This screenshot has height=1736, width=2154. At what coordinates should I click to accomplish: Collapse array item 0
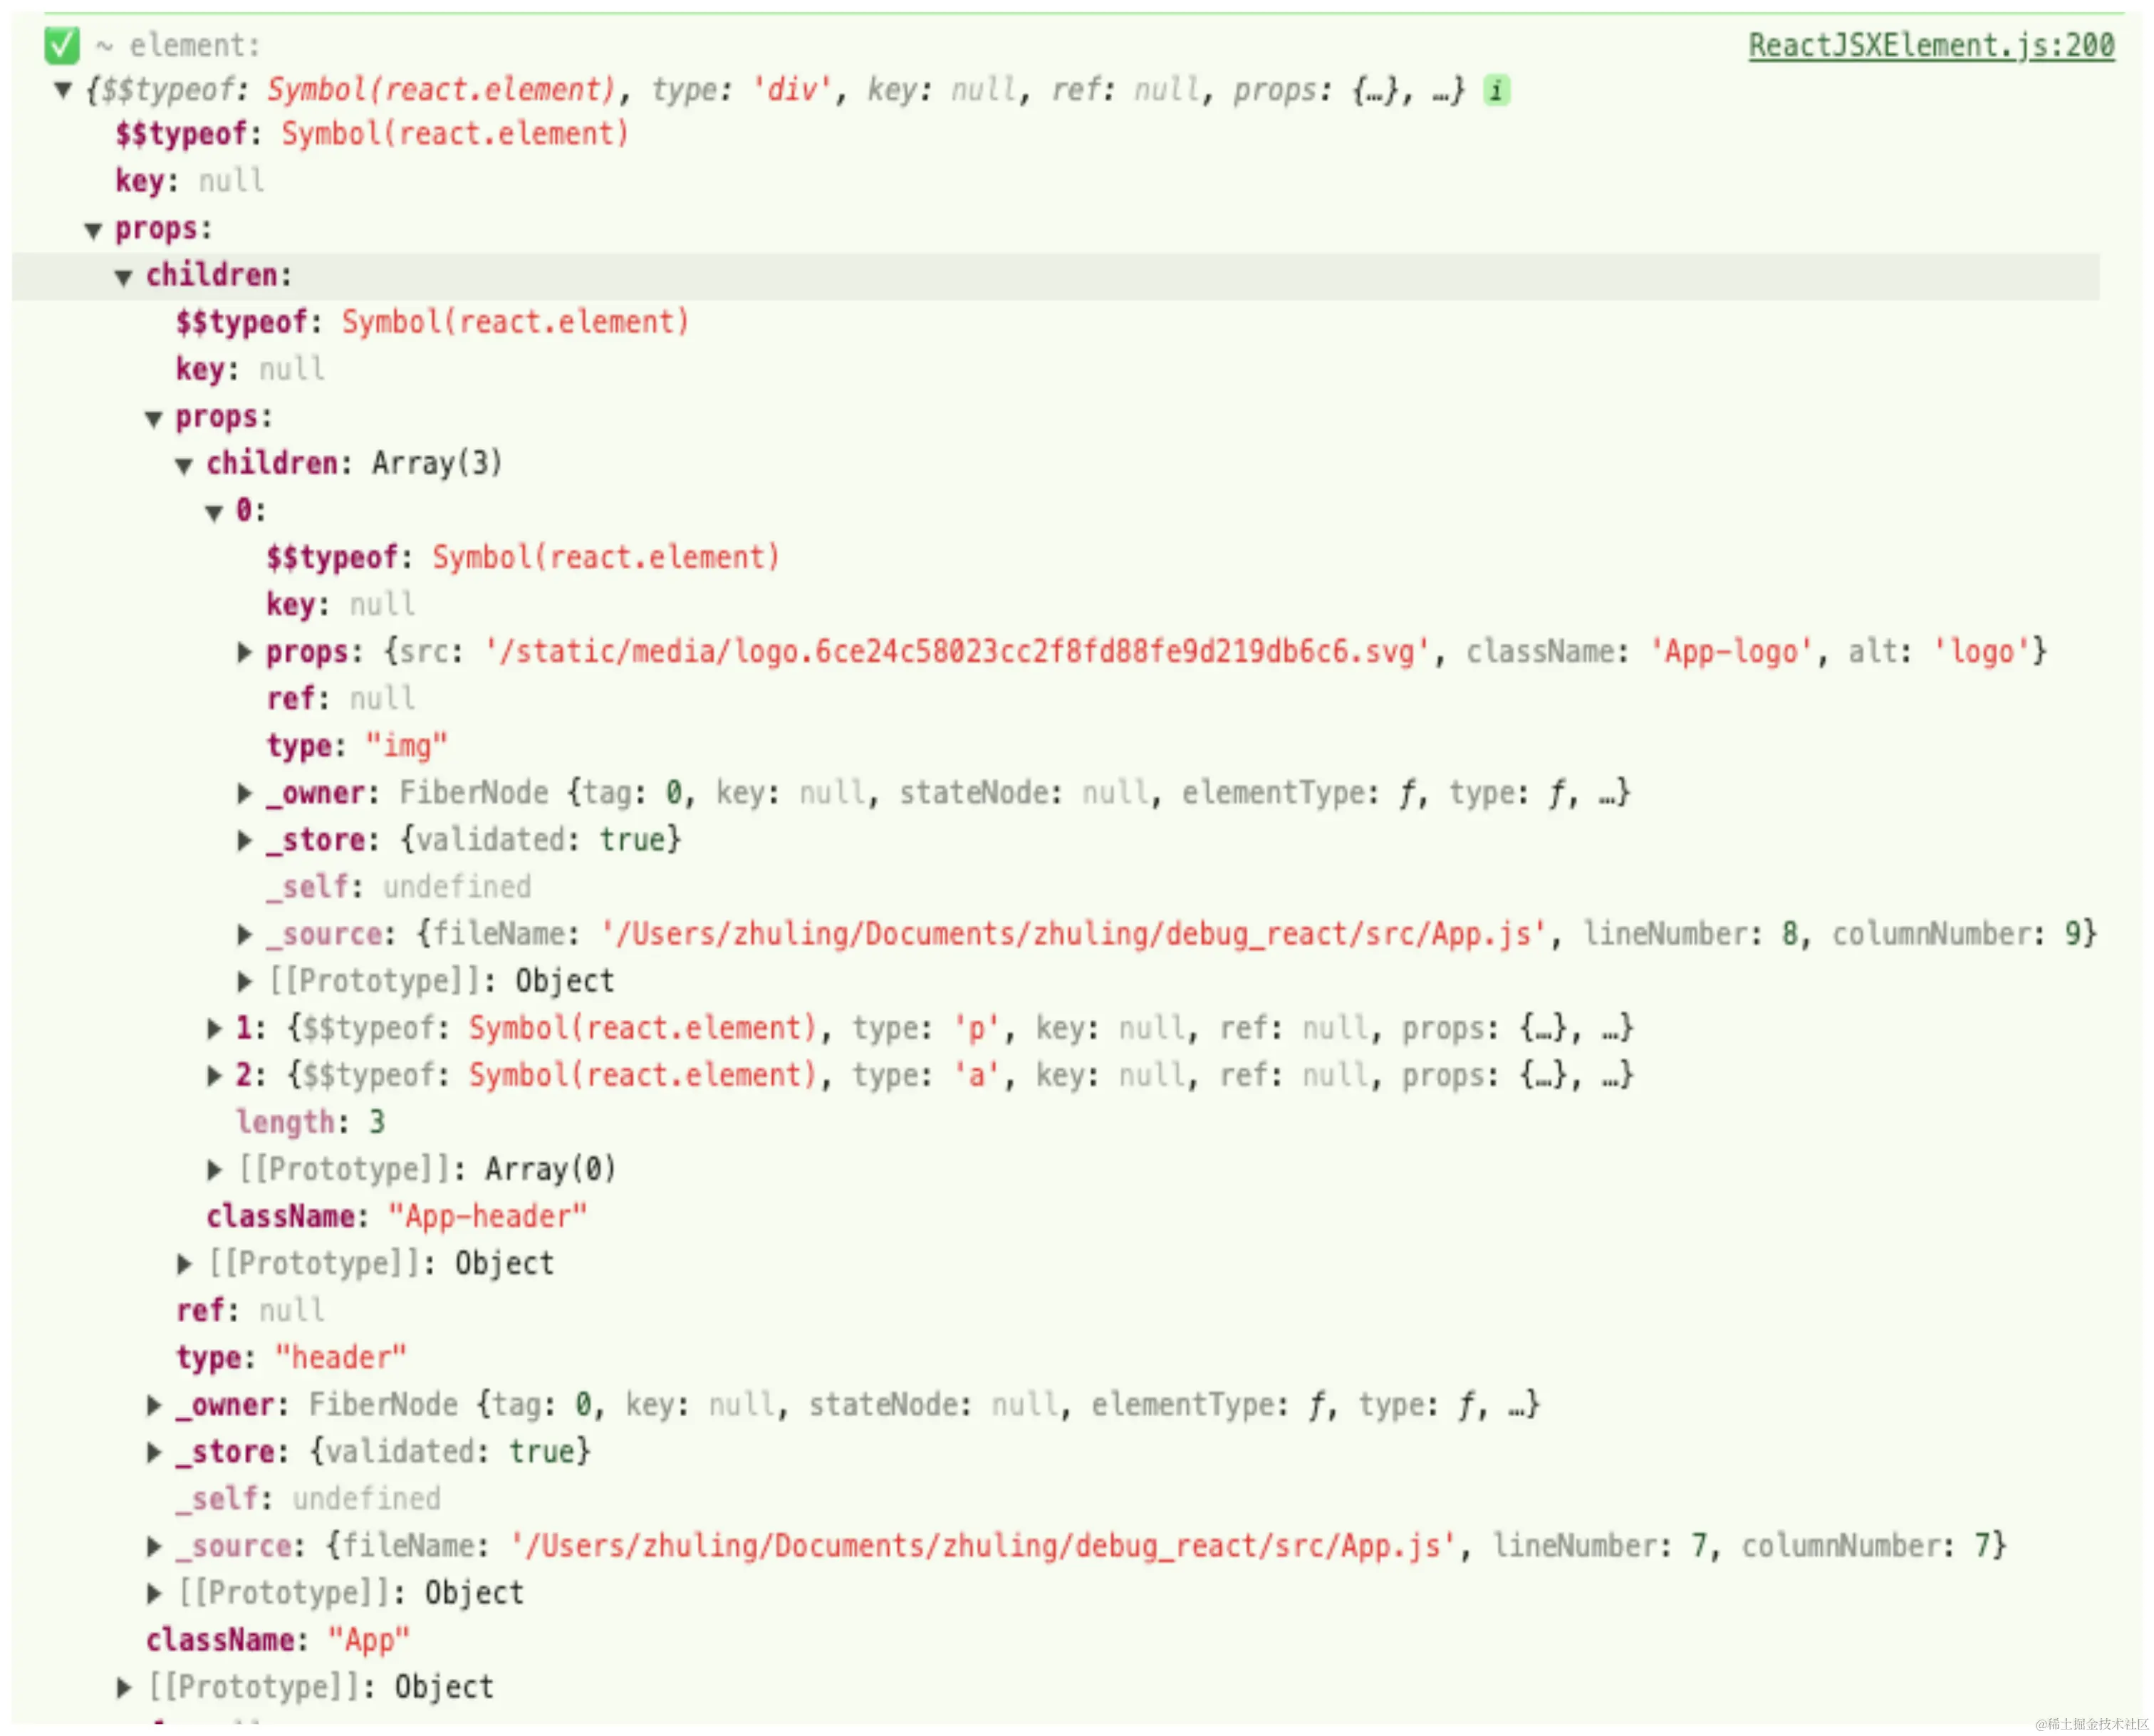point(214,513)
